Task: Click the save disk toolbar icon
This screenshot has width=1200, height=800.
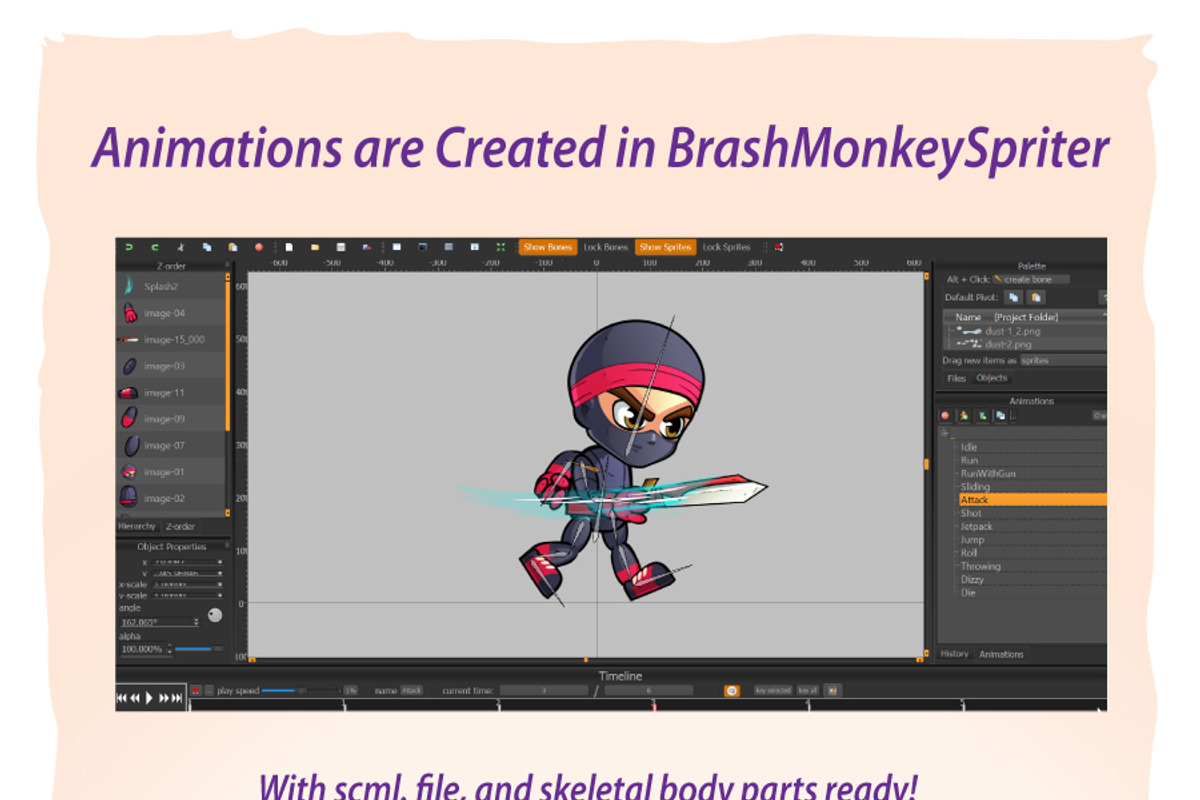Action: coord(341,247)
